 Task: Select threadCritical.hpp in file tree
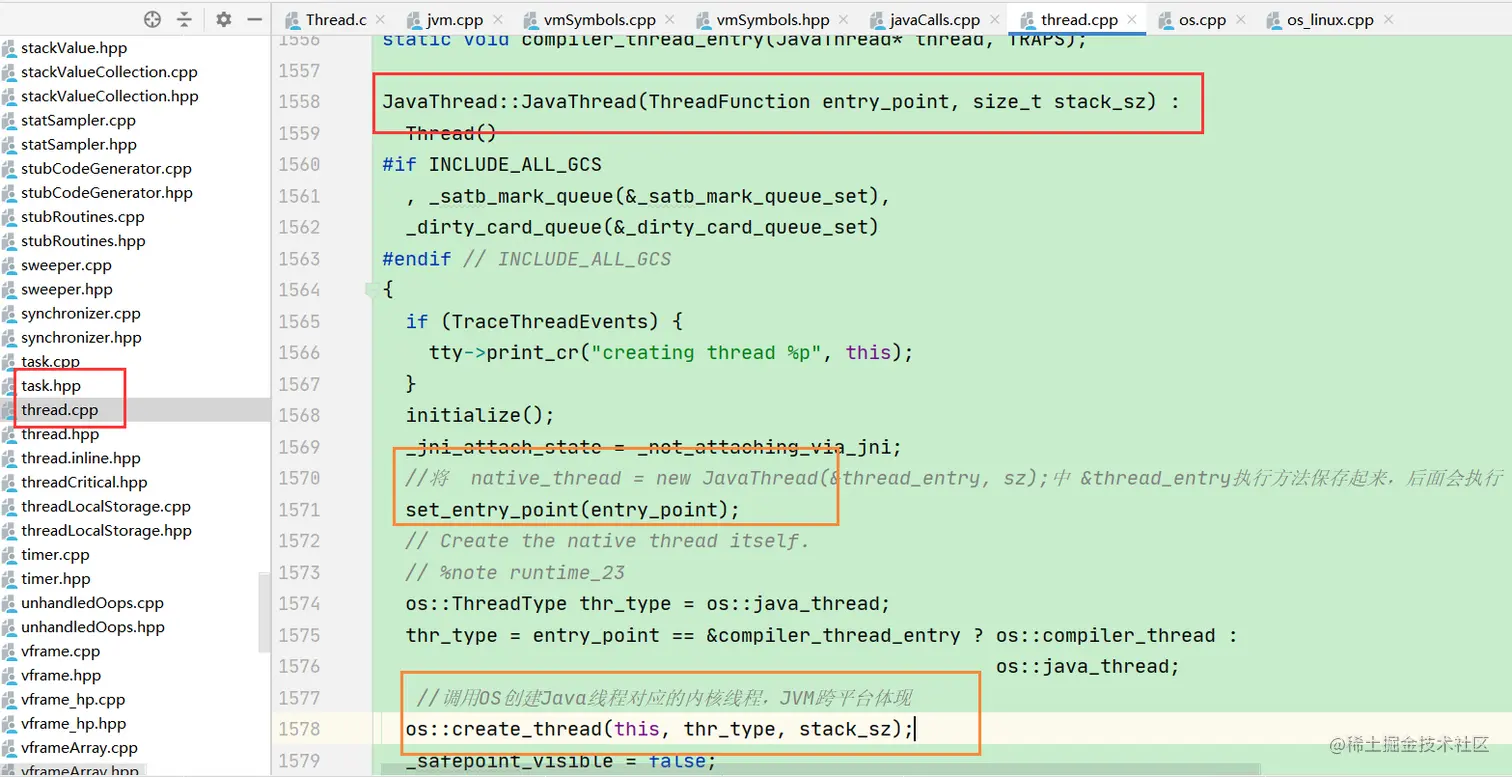[84, 482]
